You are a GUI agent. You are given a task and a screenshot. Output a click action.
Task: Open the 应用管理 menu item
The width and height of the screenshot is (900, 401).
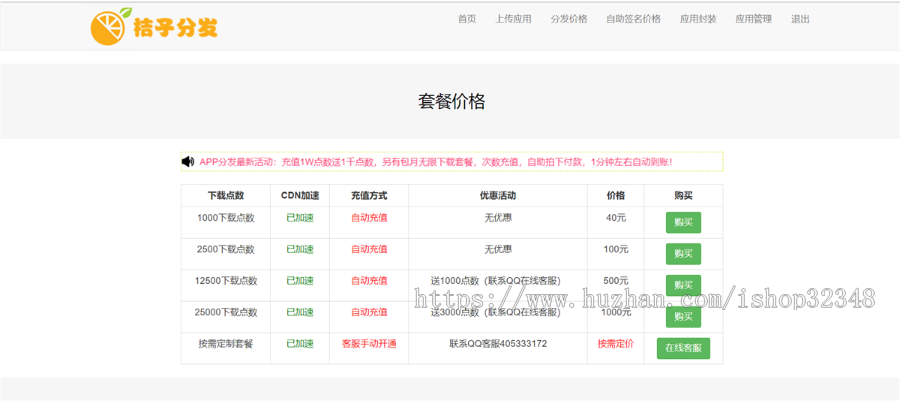tap(753, 19)
